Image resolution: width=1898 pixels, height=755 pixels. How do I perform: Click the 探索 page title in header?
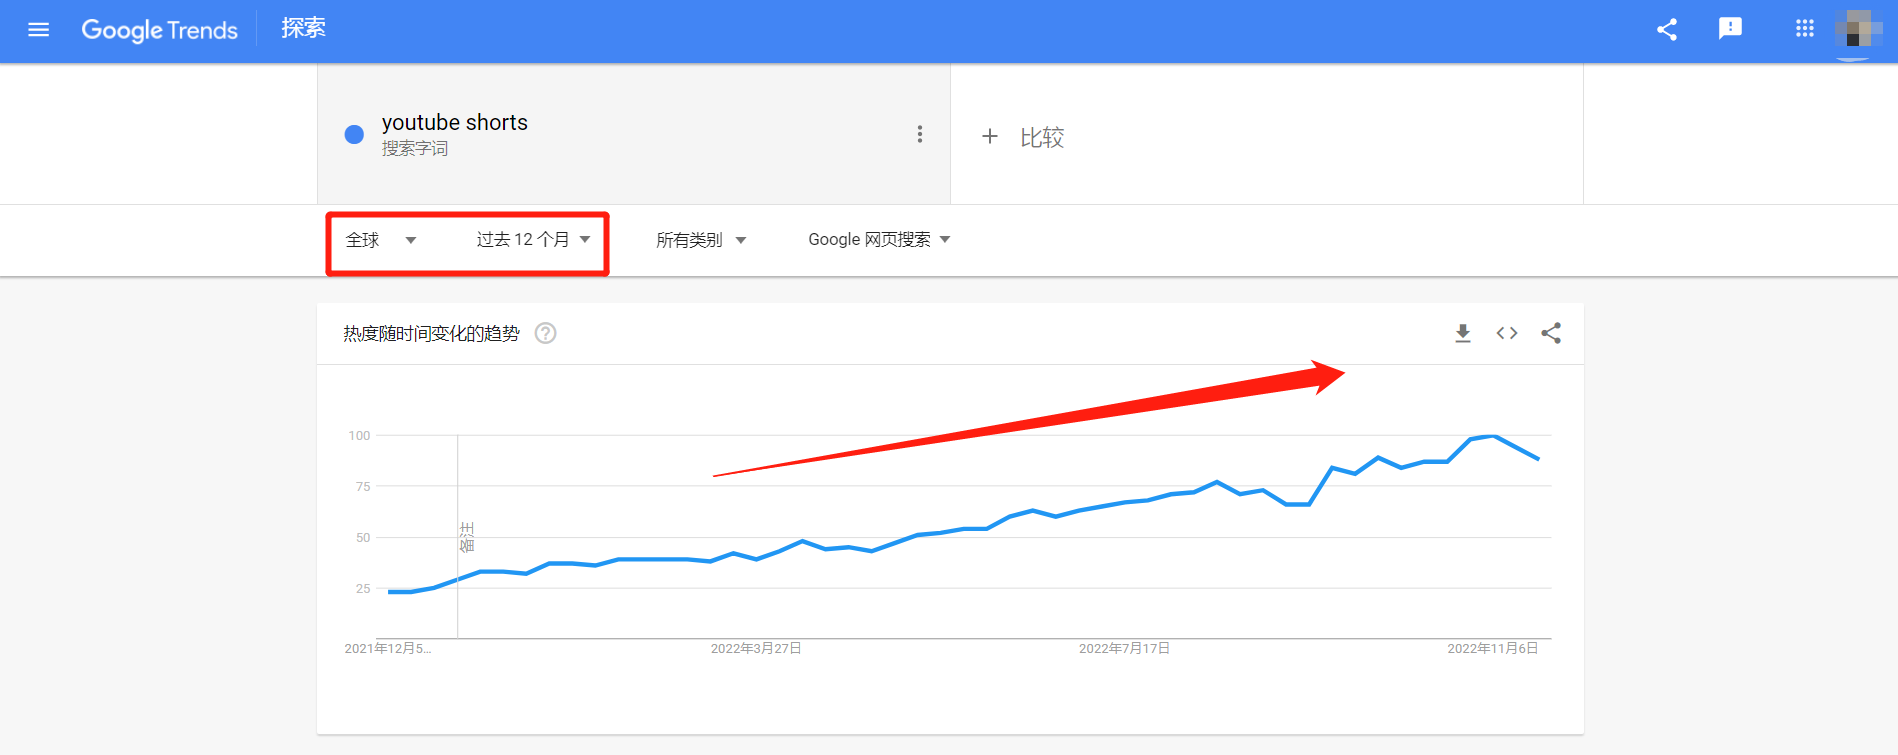303,28
